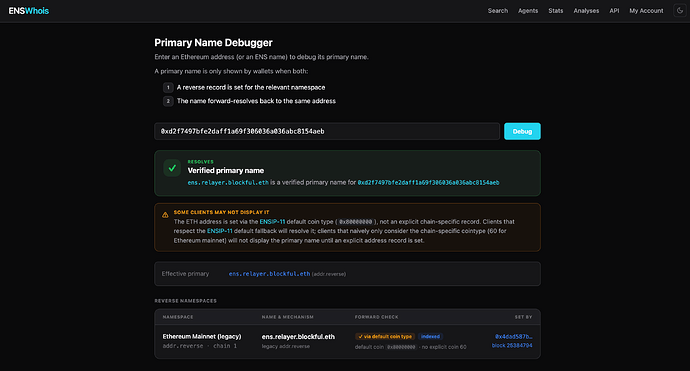Image resolution: width=690 pixels, height=371 pixels.
Task: Click the FORWARD CHECK column header
Action: (377, 317)
